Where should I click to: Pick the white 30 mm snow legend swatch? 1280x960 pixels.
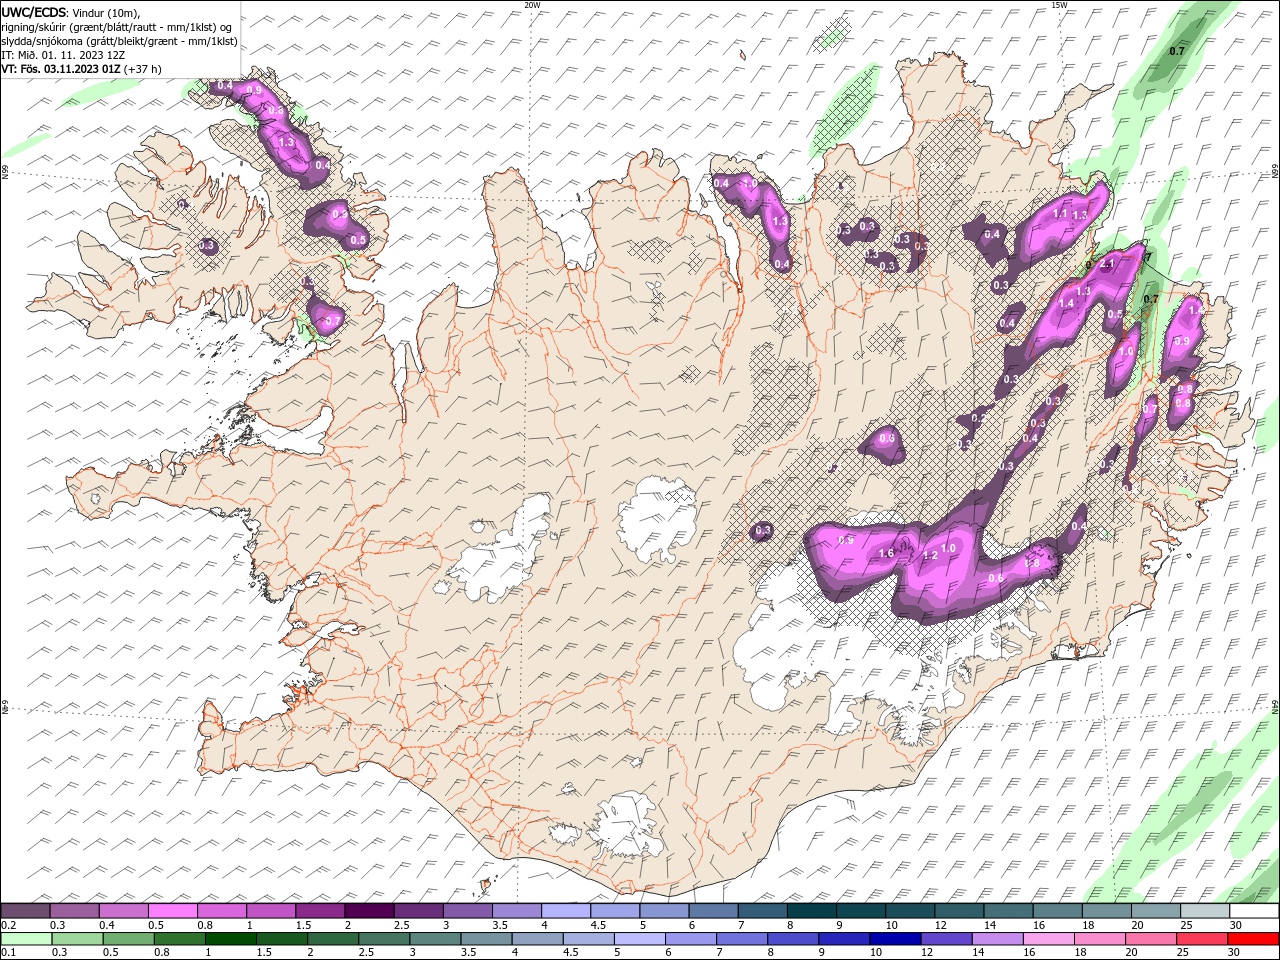1254,911
